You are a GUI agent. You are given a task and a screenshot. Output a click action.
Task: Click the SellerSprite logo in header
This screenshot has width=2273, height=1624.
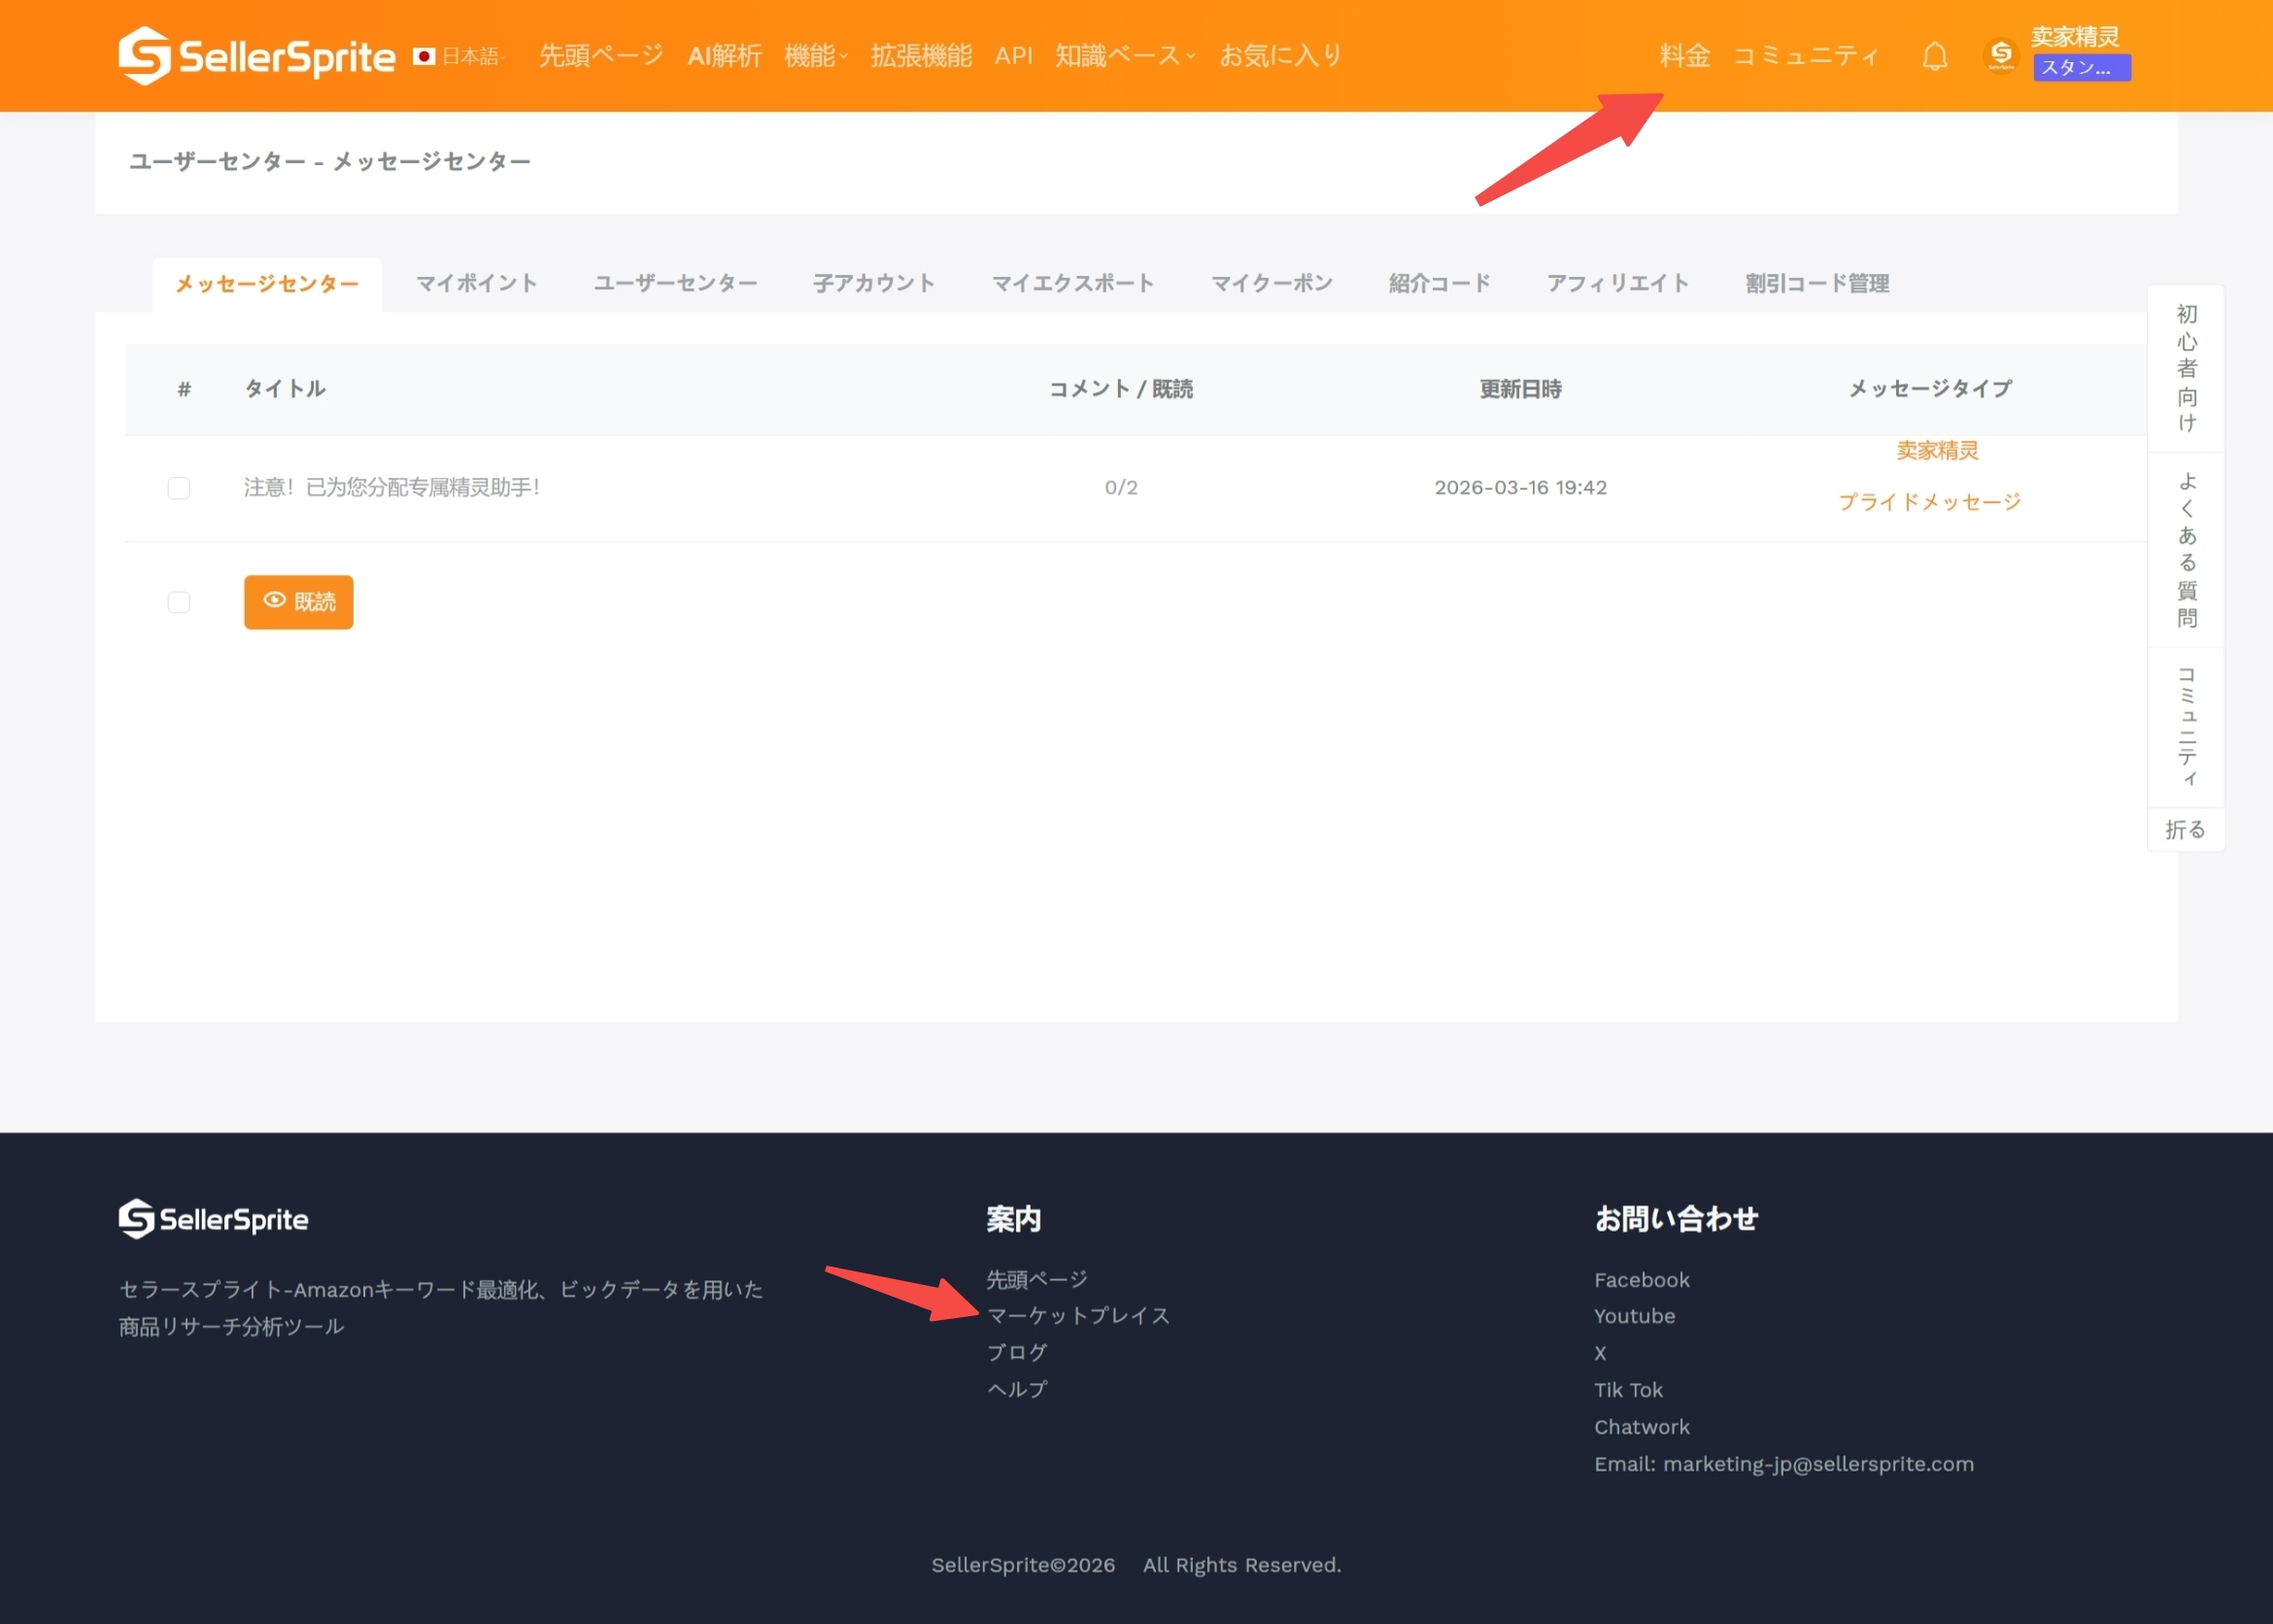(256, 56)
